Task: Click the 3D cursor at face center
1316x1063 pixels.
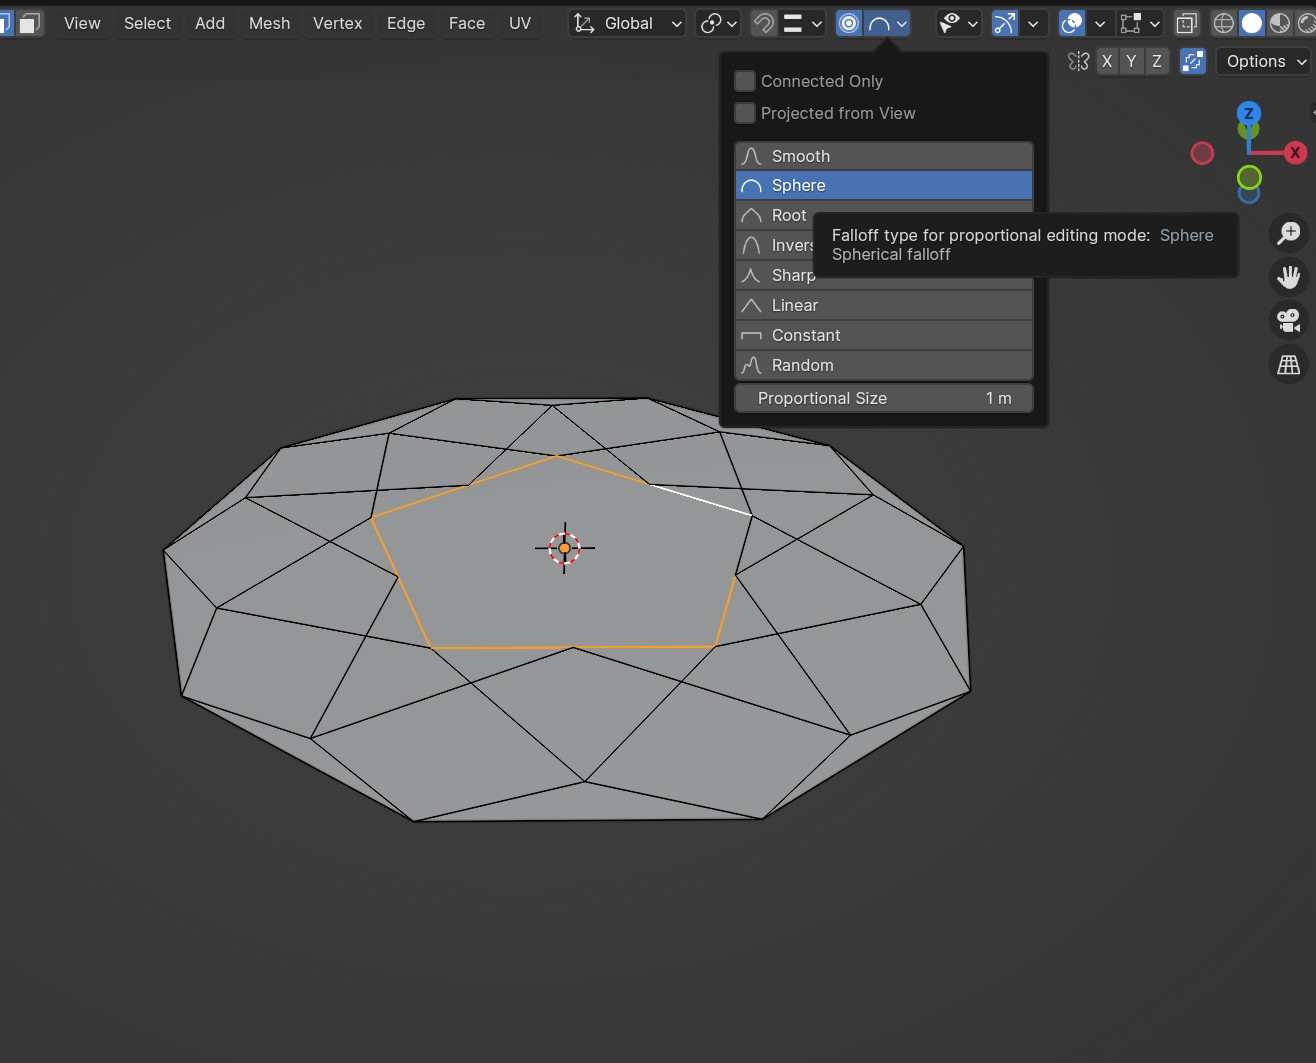Action: pos(564,548)
